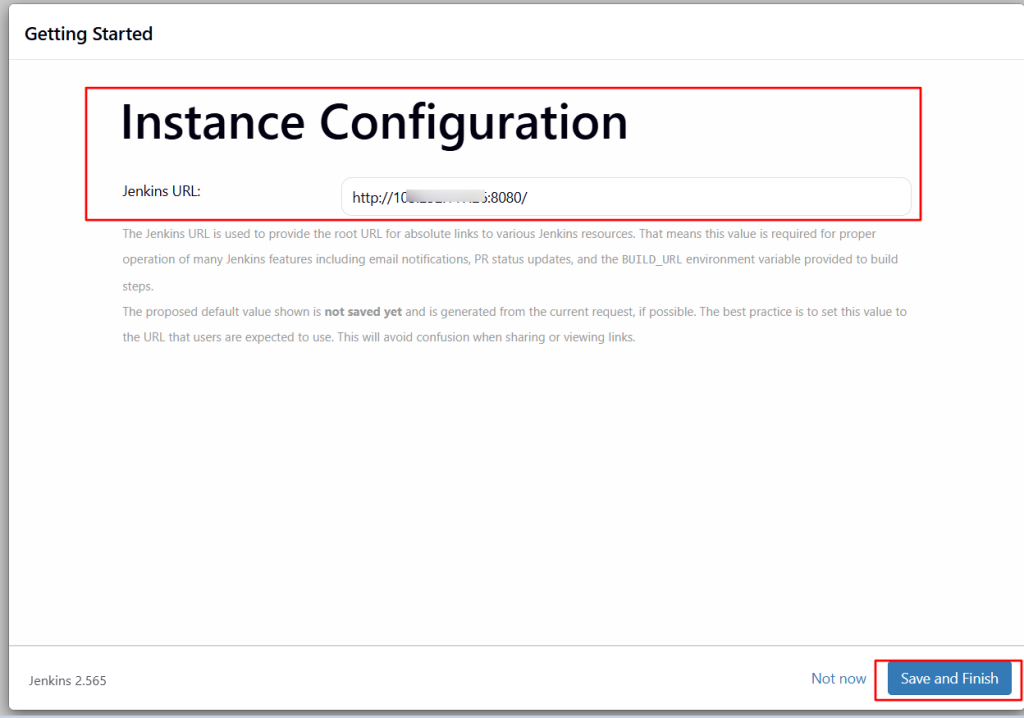Click the Jenkins 2.565 version text
The height and width of the screenshot is (718, 1024).
[67, 680]
